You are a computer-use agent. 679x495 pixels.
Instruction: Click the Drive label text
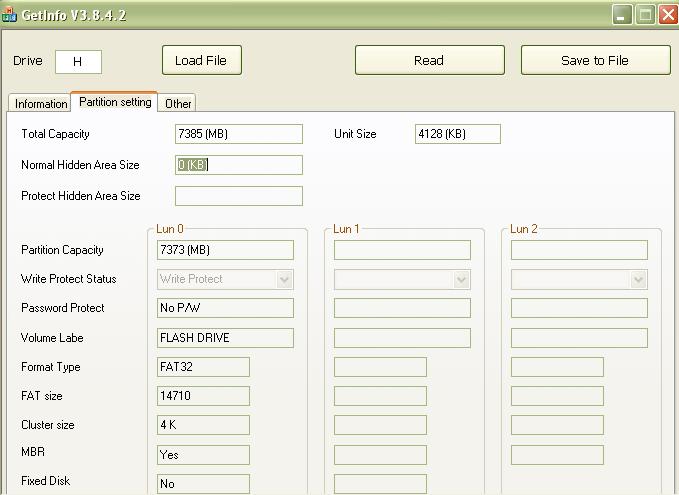pyautogui.click(x=28, y=61)
